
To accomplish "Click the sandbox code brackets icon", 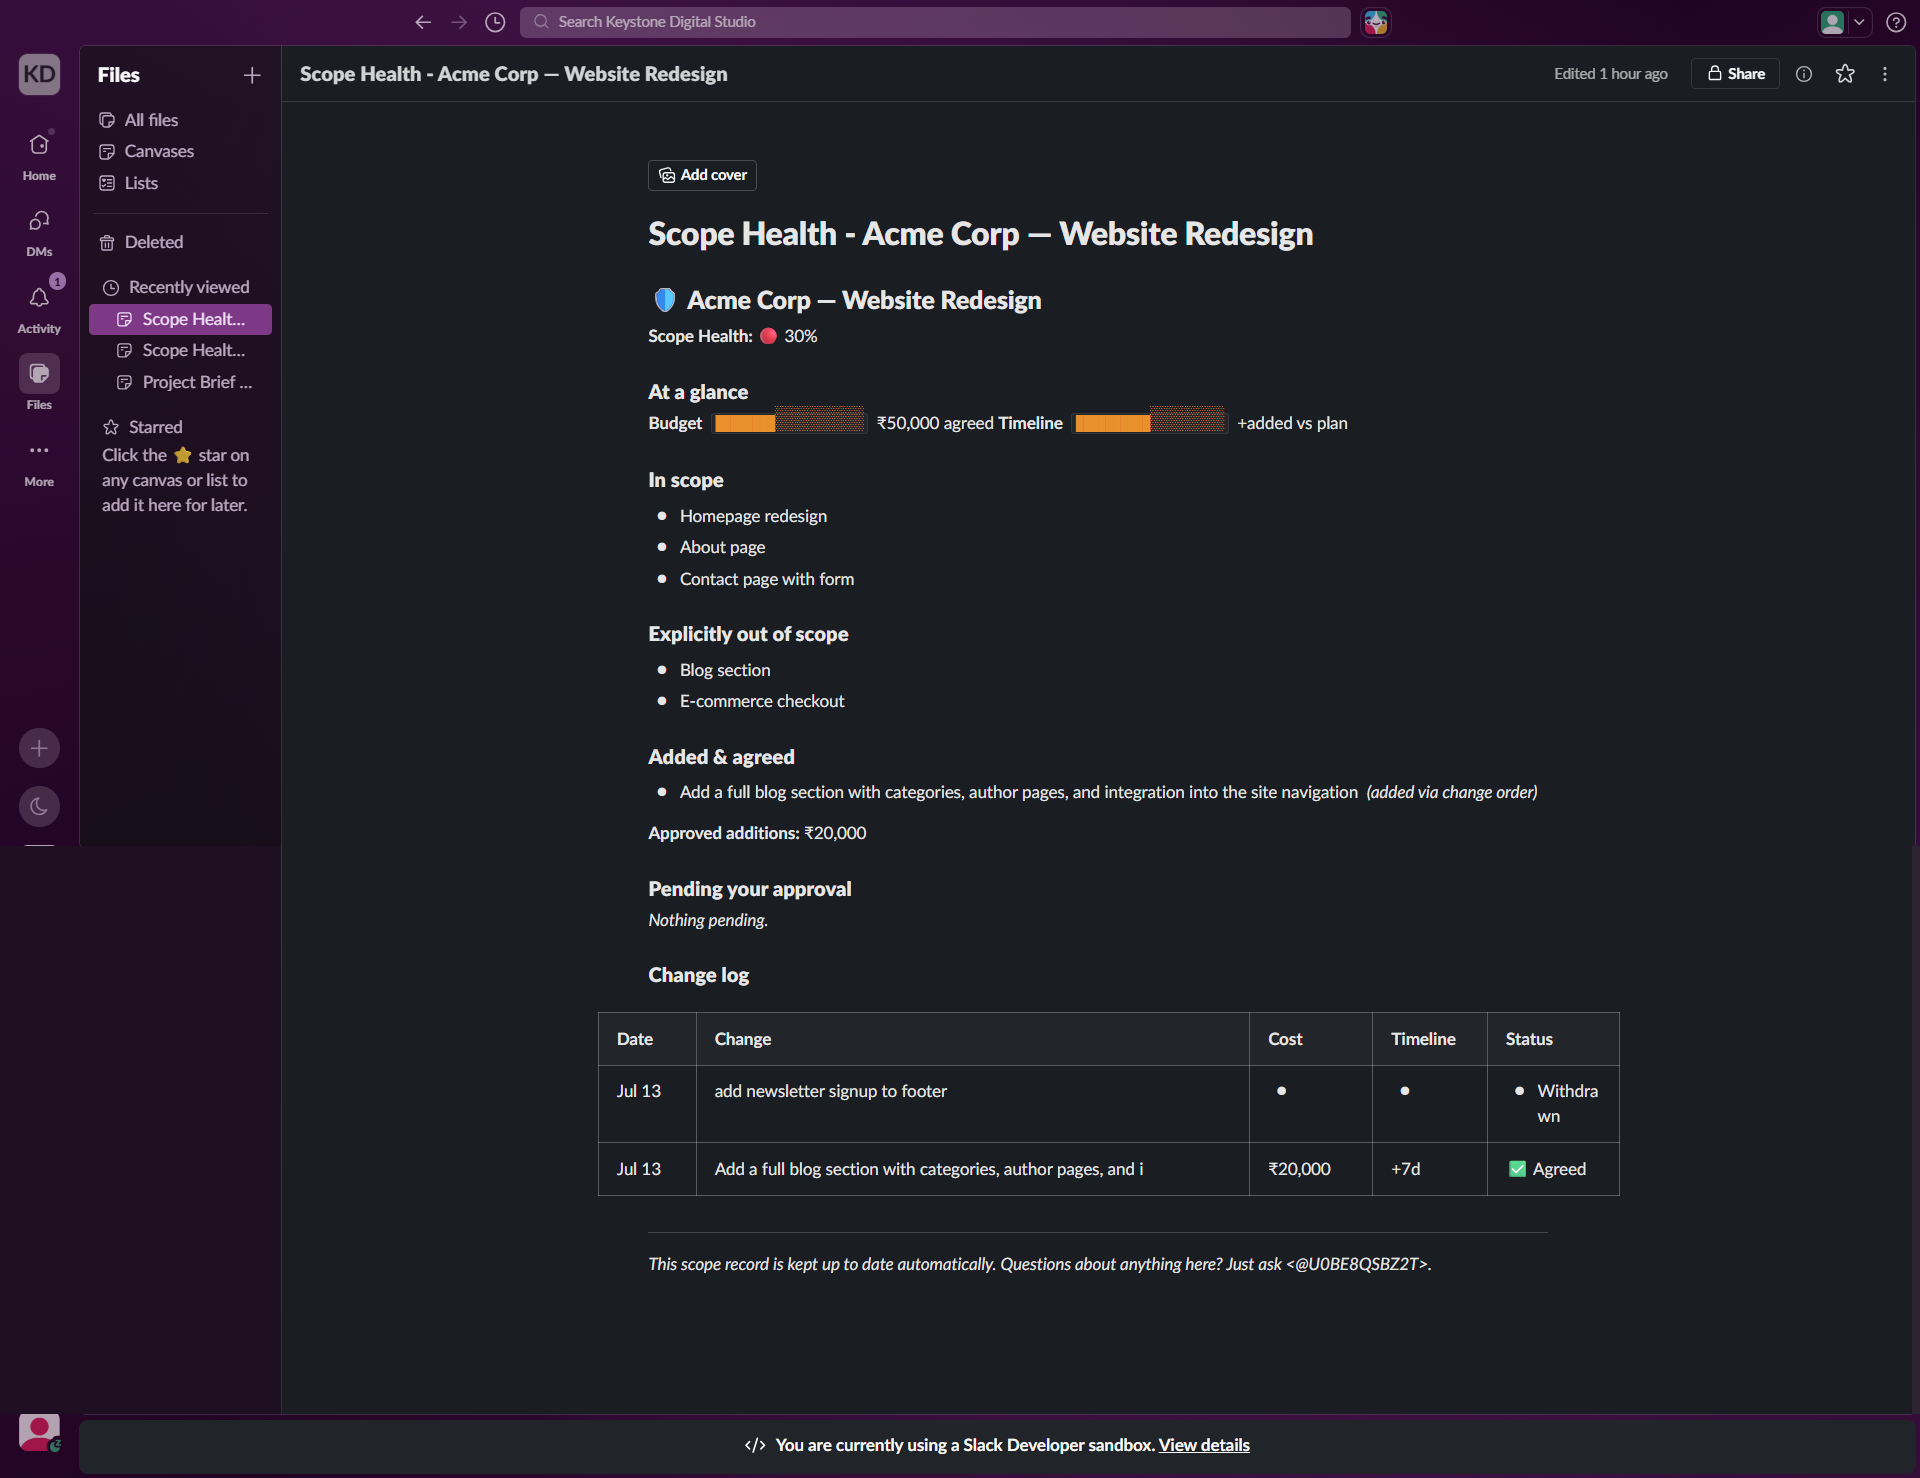I will [755, 1445].
